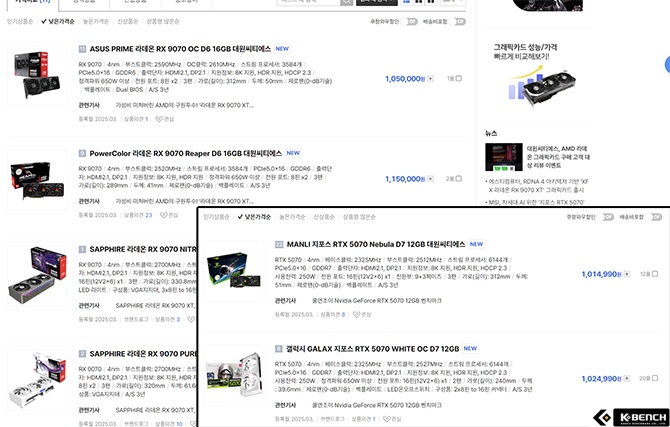Viewport: 670px width, 427px height.
Task: Click the 1,150,000원 price
Action: click(405, 179)
